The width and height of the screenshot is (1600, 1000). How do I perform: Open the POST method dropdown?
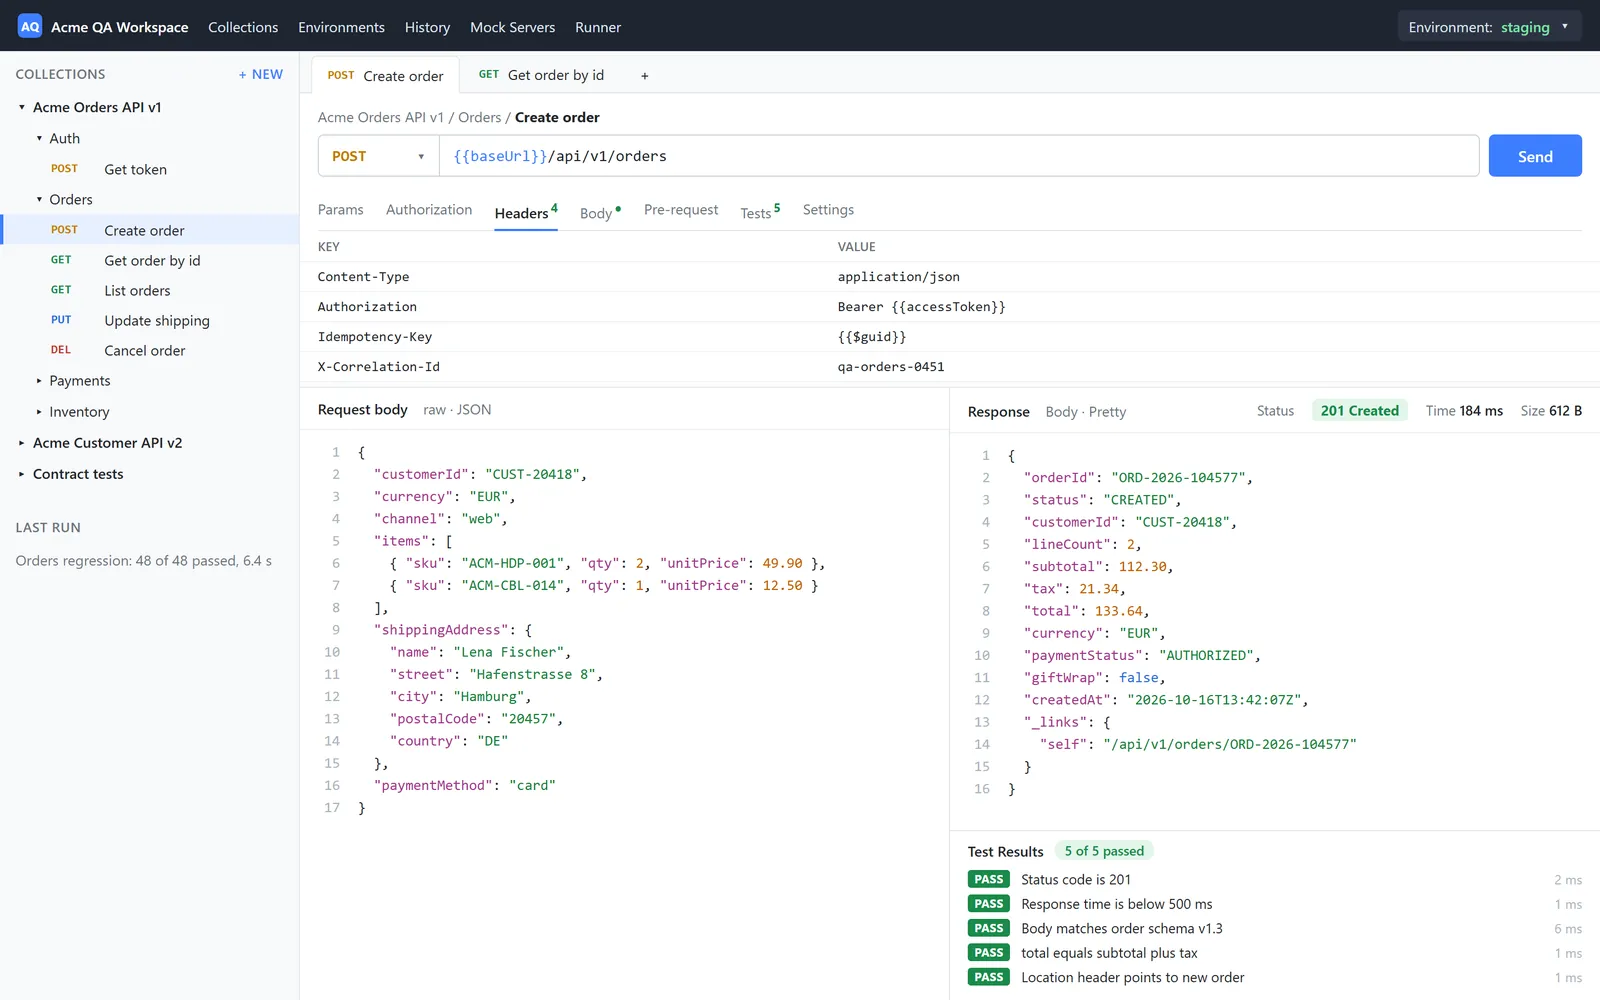pos(379,156)
